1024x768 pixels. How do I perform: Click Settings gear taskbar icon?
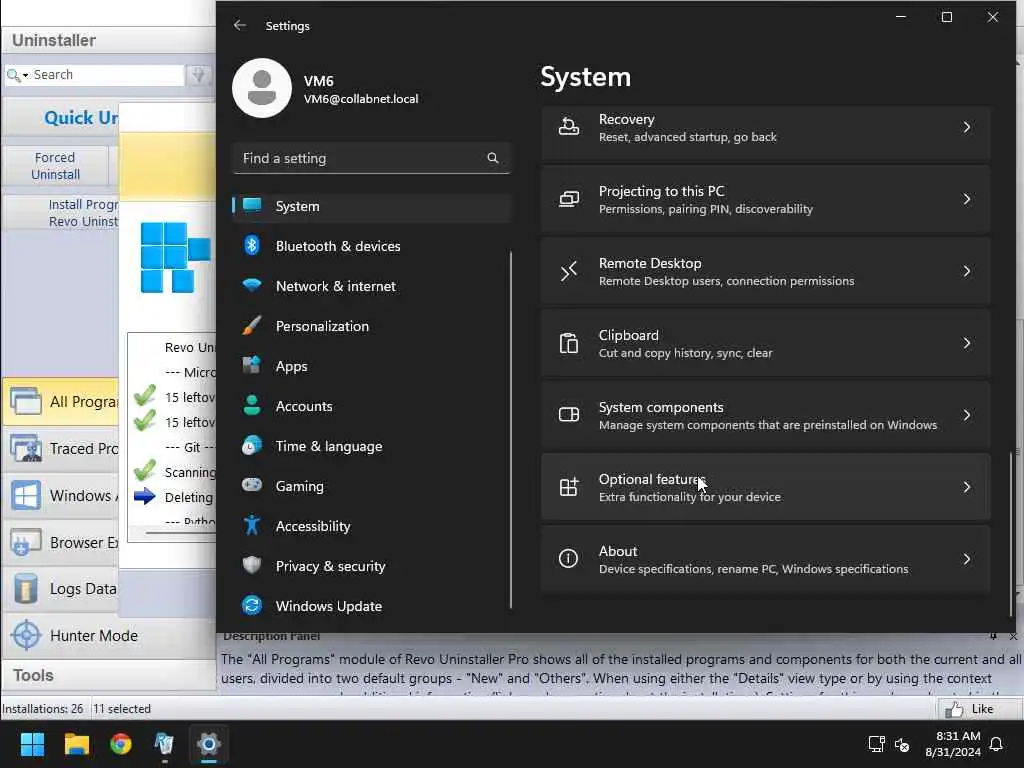click(x=209, y=744)
